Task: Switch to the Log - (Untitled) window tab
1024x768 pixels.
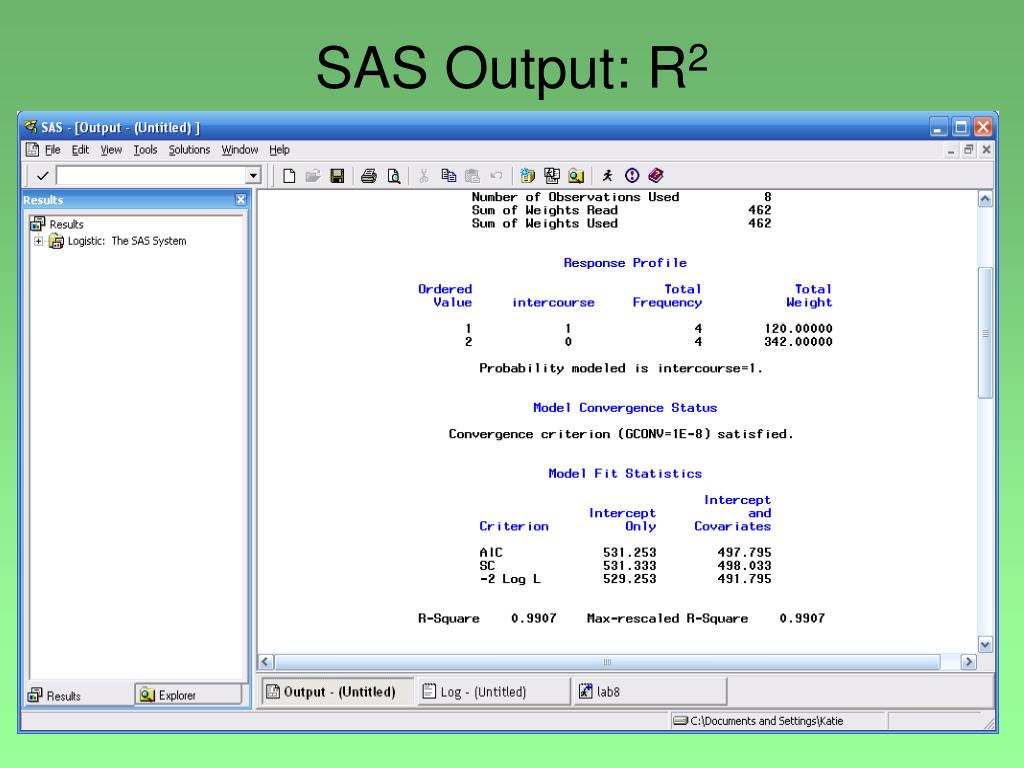Action: [x=493, y=692]
